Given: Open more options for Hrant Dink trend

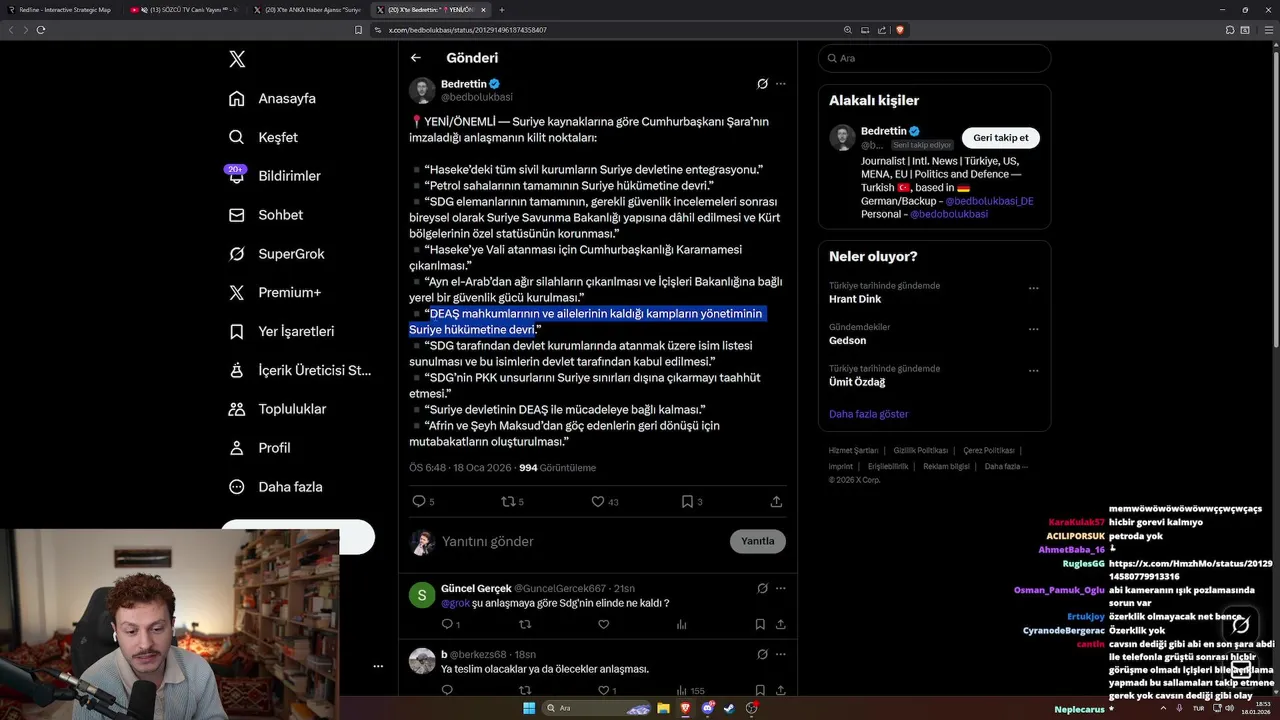Looking at the screenshot, I should tap(1034, 288).
